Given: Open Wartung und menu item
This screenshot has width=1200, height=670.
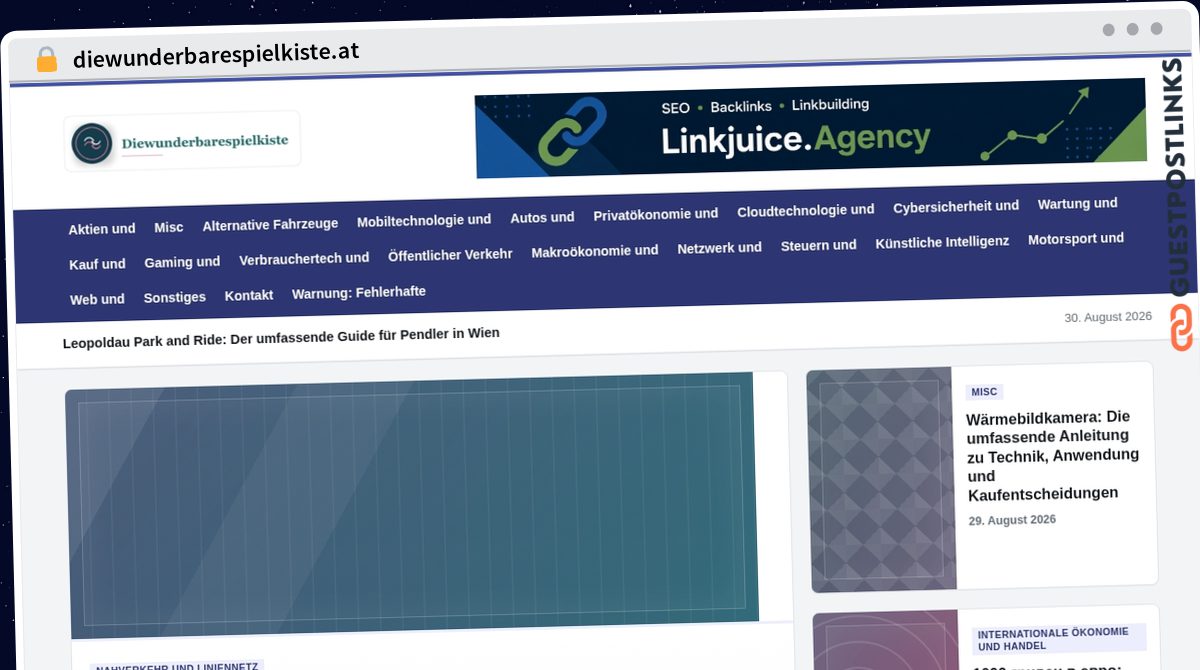Looking at the screenshot, I should (1078, 203).
